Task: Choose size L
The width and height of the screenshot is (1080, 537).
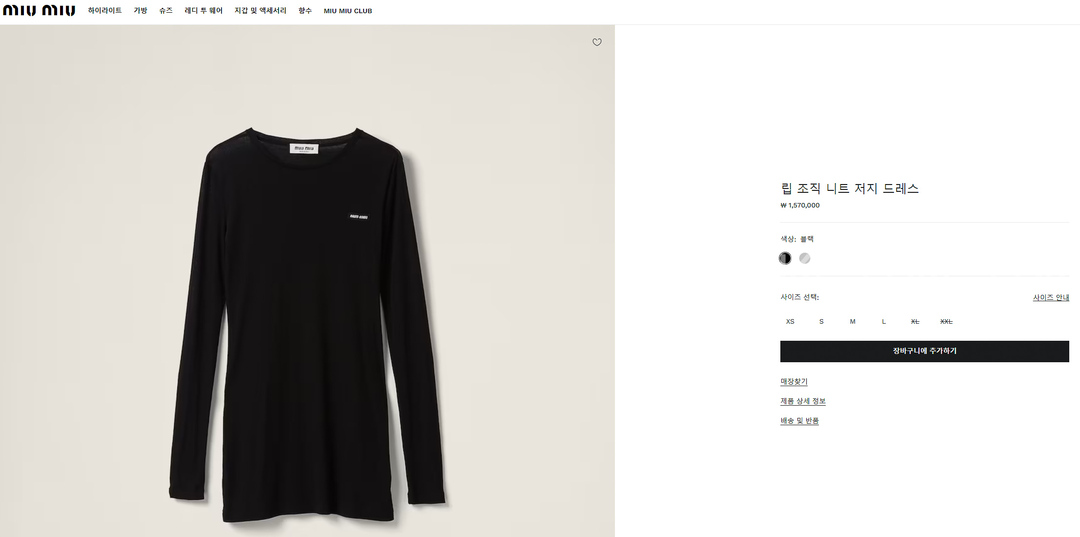Action: [883, 321]
